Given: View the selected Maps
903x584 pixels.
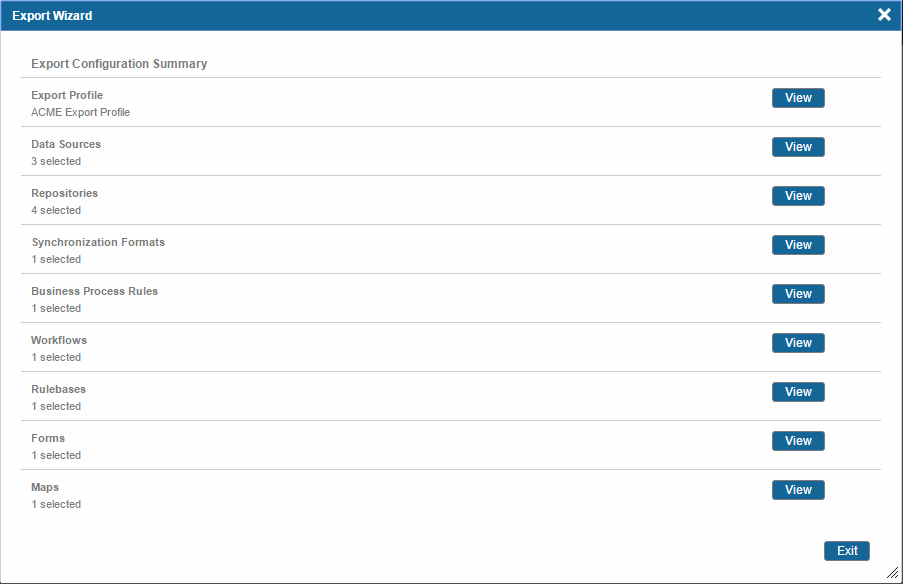Looking at the screenshot, I should pyautogui.click(x=798, y=490).
